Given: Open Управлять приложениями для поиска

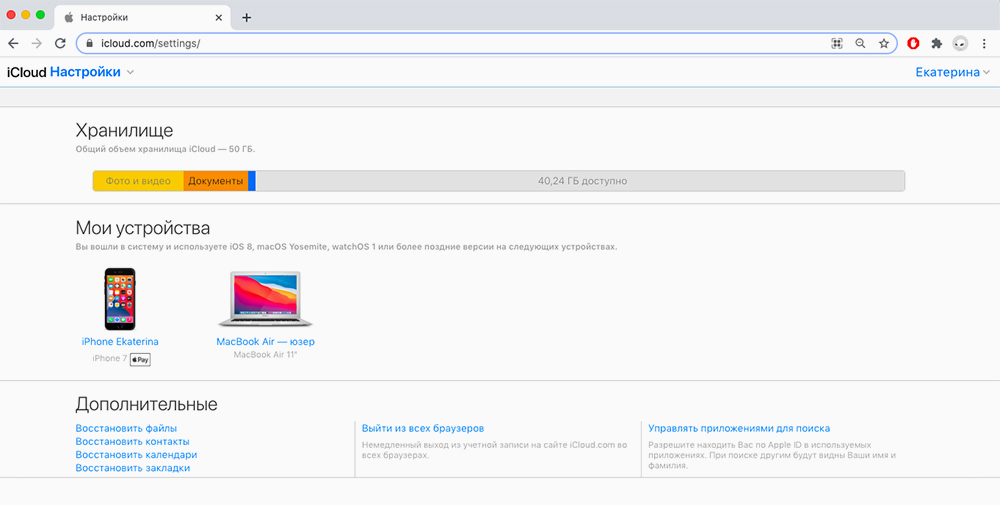Looking at the screenshot, I should pos(739,428).
